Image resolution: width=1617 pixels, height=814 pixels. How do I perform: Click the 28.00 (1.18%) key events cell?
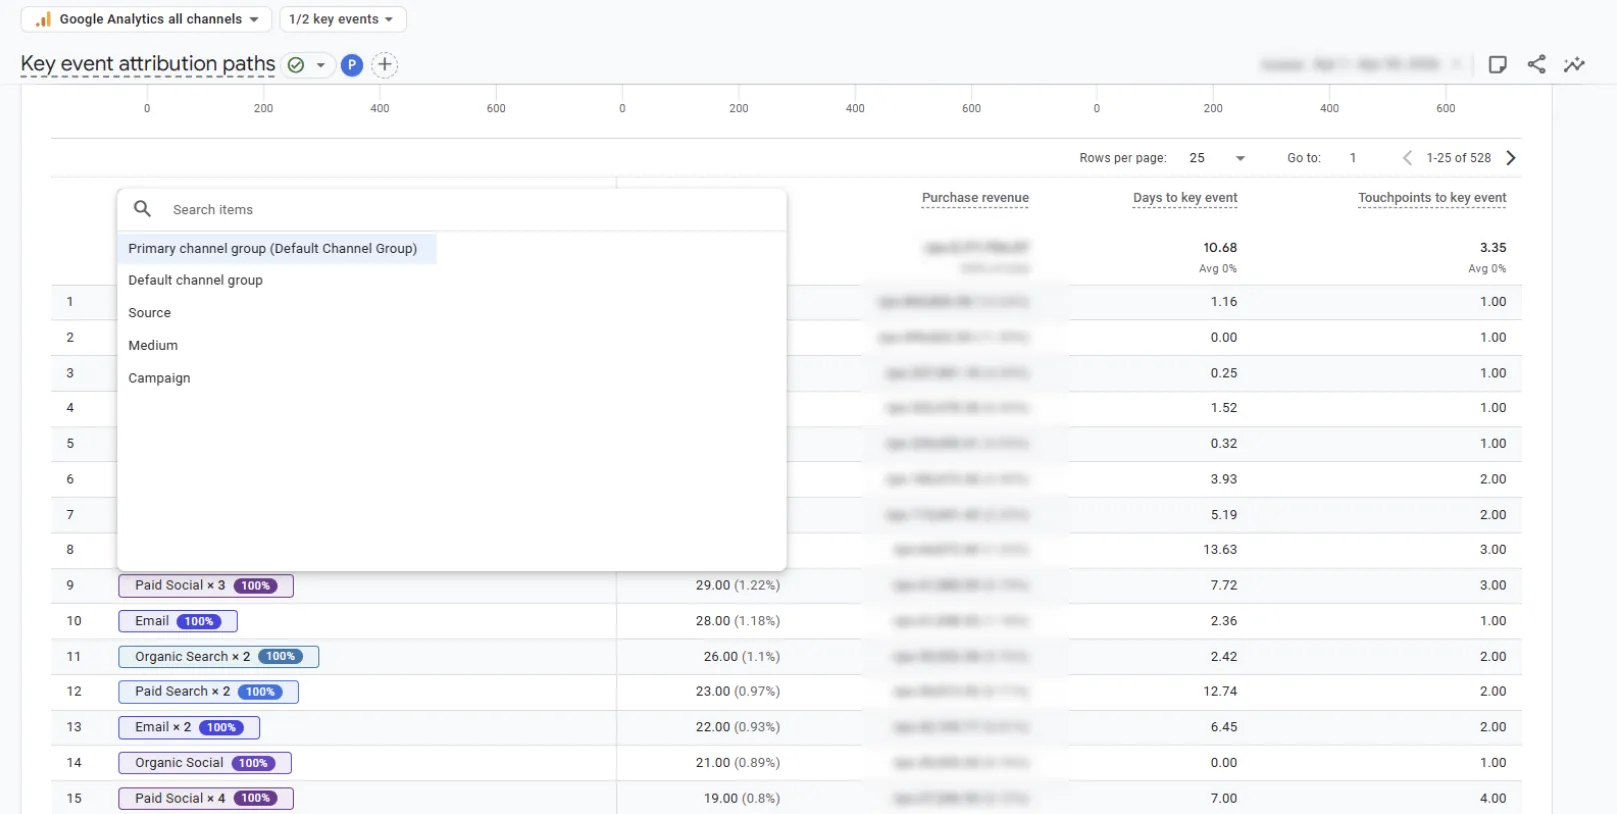[x=738, y=621]
